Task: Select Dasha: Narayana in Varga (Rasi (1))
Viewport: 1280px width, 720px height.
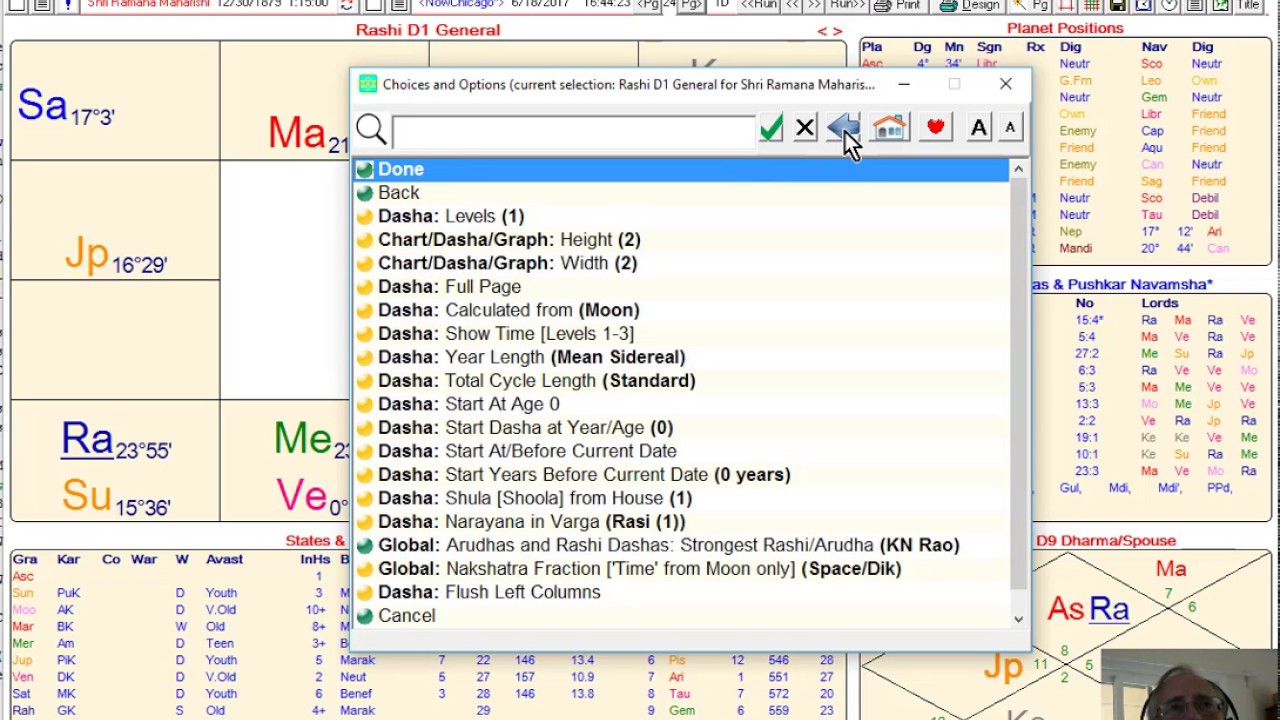Action: point(682,522)
